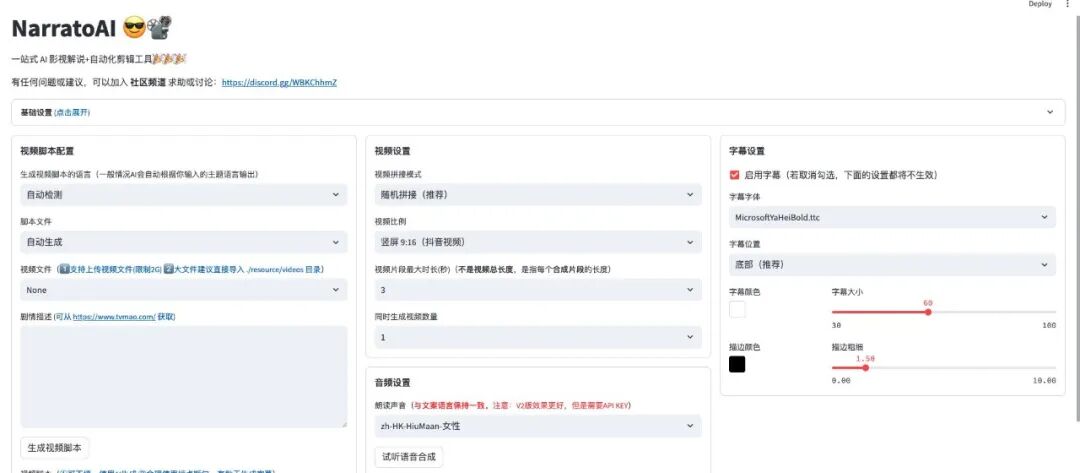1080x473 pixels.
Task: Open the 视频比例 竖屏 9:16 dropdown
Action: pos(538,242)
